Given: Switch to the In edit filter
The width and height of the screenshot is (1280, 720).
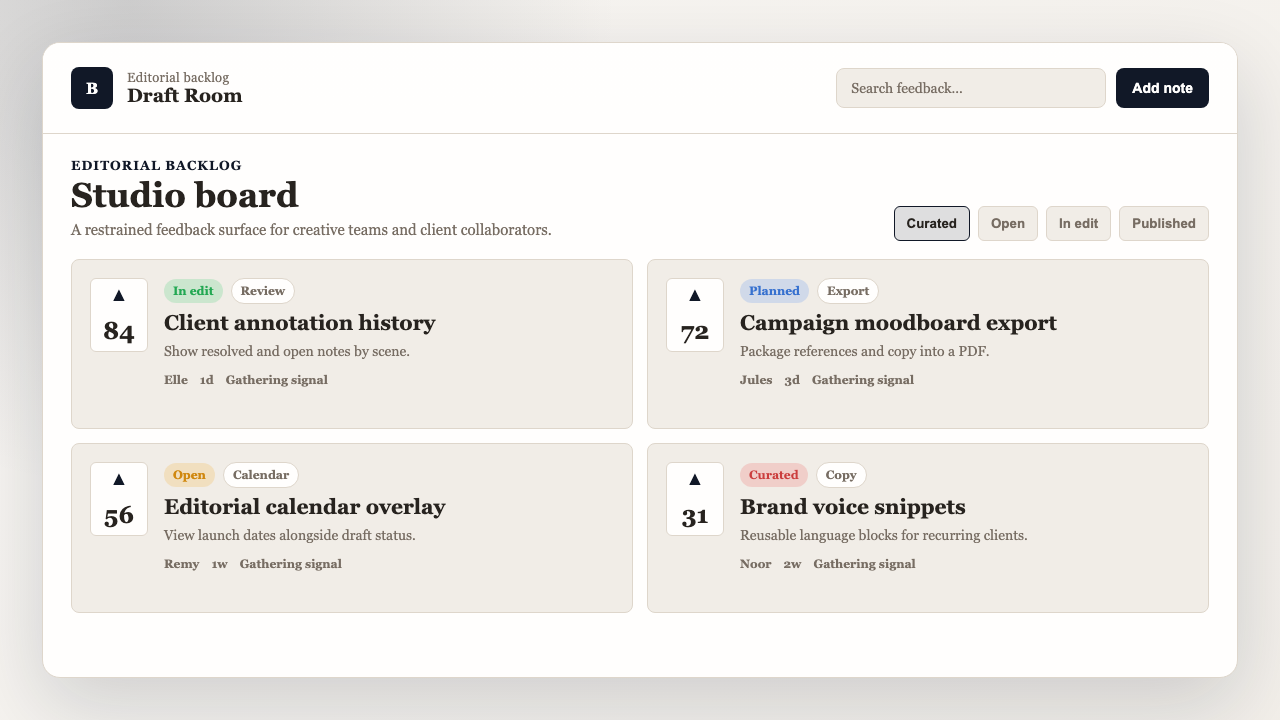Looking at the screenshot, I should [1078, 223].
